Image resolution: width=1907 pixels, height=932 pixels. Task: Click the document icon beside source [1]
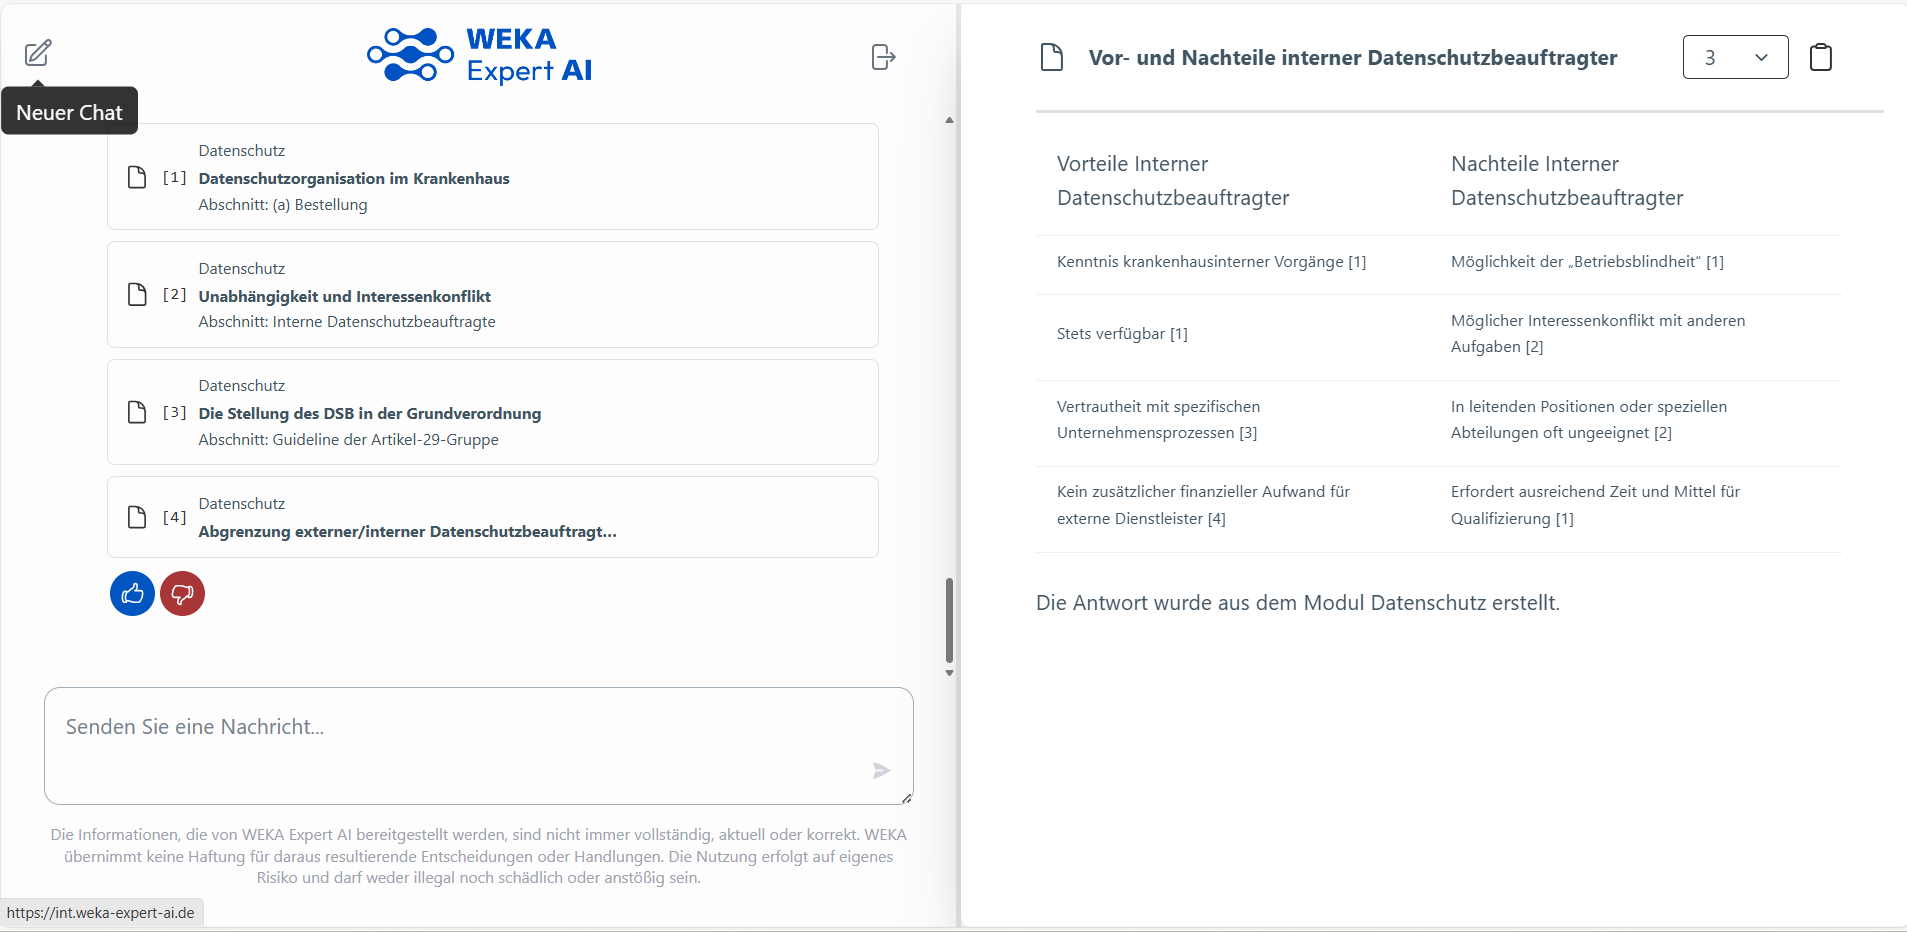(x=137, y=177)
